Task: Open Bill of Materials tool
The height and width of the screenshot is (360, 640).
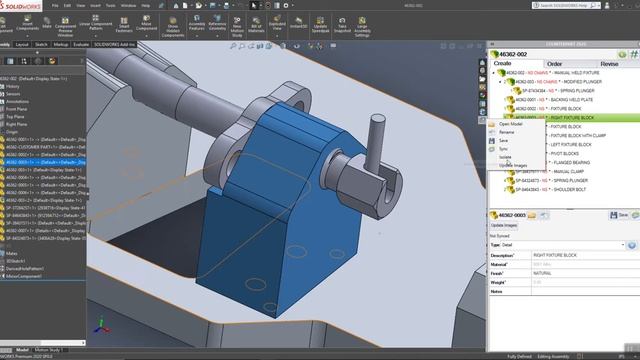Action: click(256, 25)
